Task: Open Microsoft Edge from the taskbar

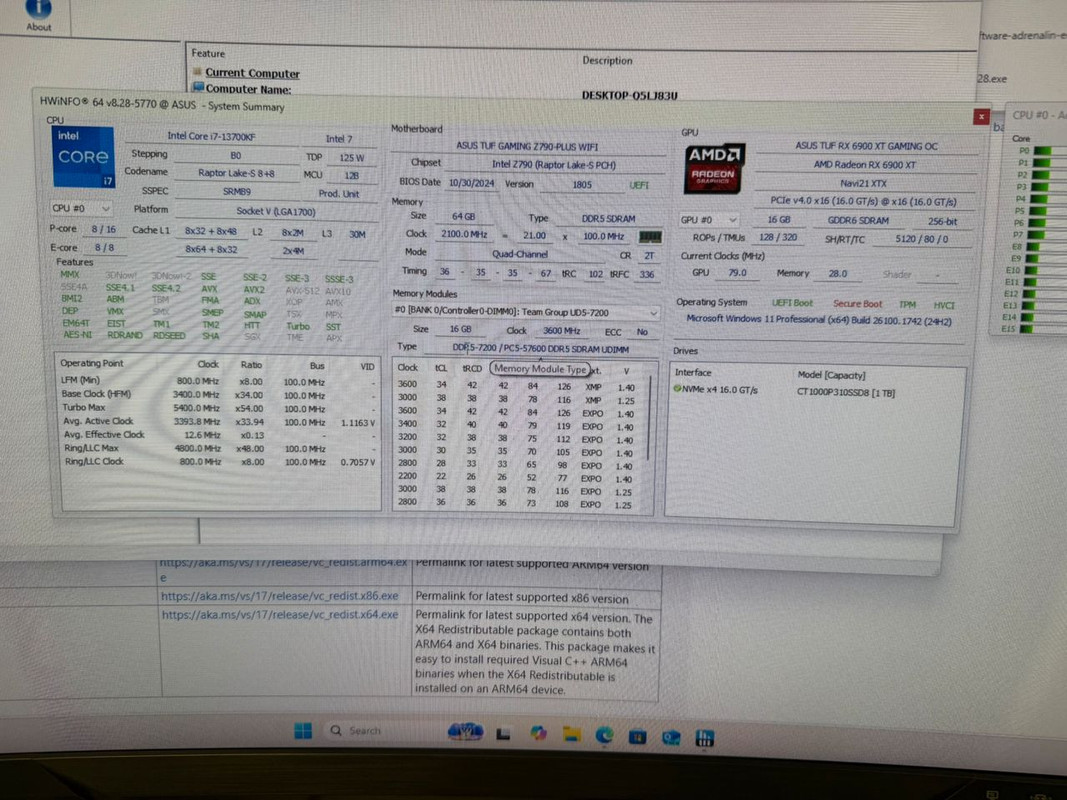Action: (x=604, y=735)
